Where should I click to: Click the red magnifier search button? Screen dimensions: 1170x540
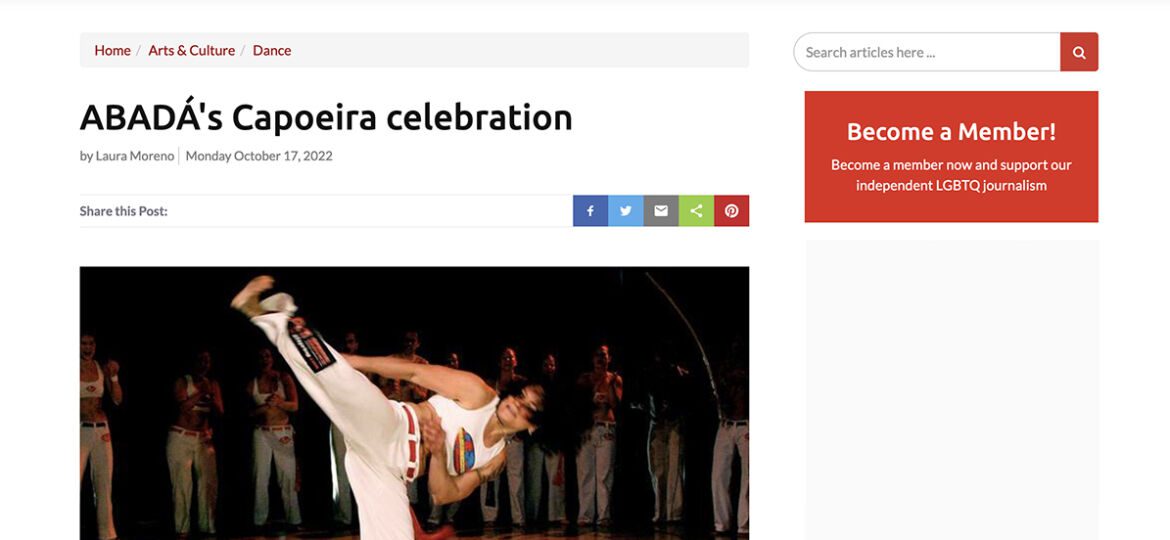coord(1079,52)
